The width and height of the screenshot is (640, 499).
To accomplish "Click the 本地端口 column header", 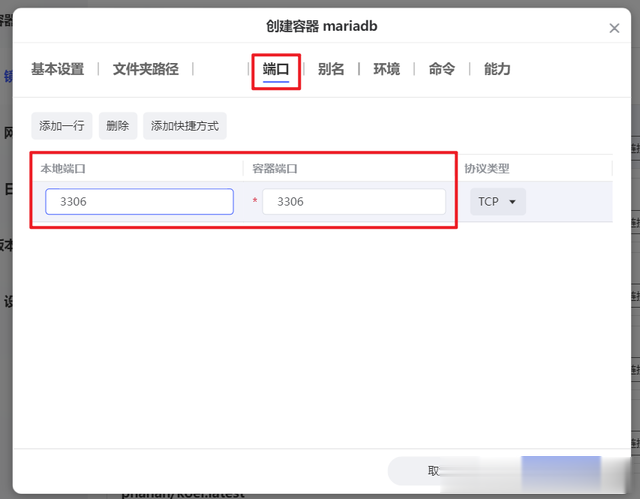I will [x=63, y=169].
